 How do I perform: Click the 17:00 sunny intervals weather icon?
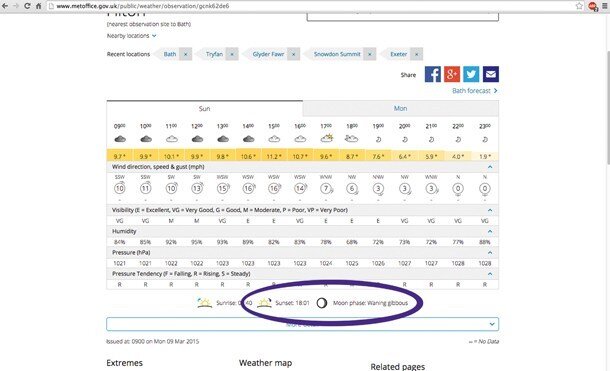[x=326, y=138]
